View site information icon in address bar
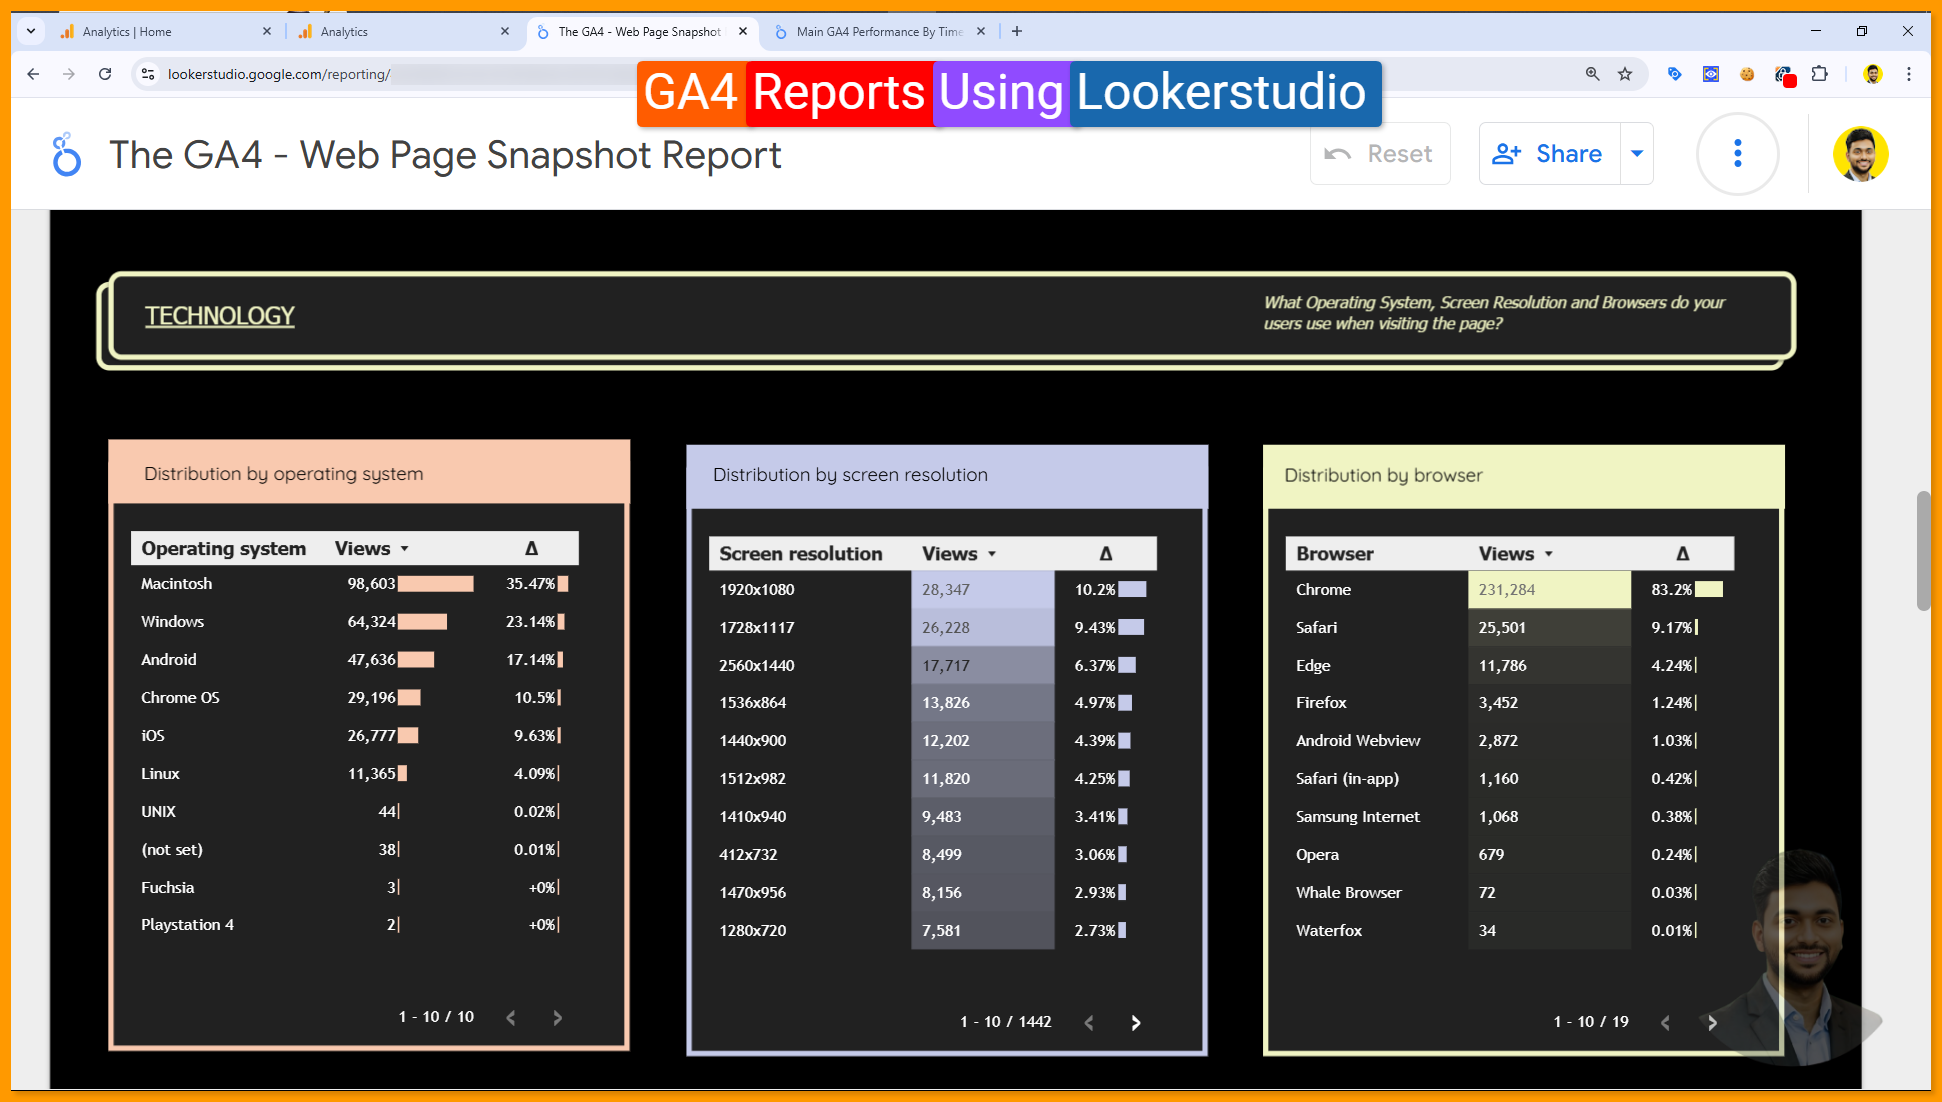 [x=148, y=74]
